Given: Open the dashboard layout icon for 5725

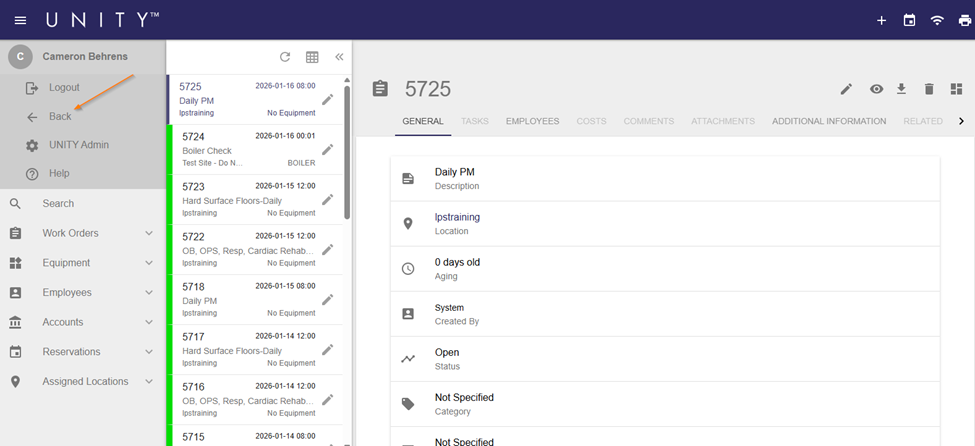Looking at the screenshot, I should pyautogui.click(x=956, y=89).
